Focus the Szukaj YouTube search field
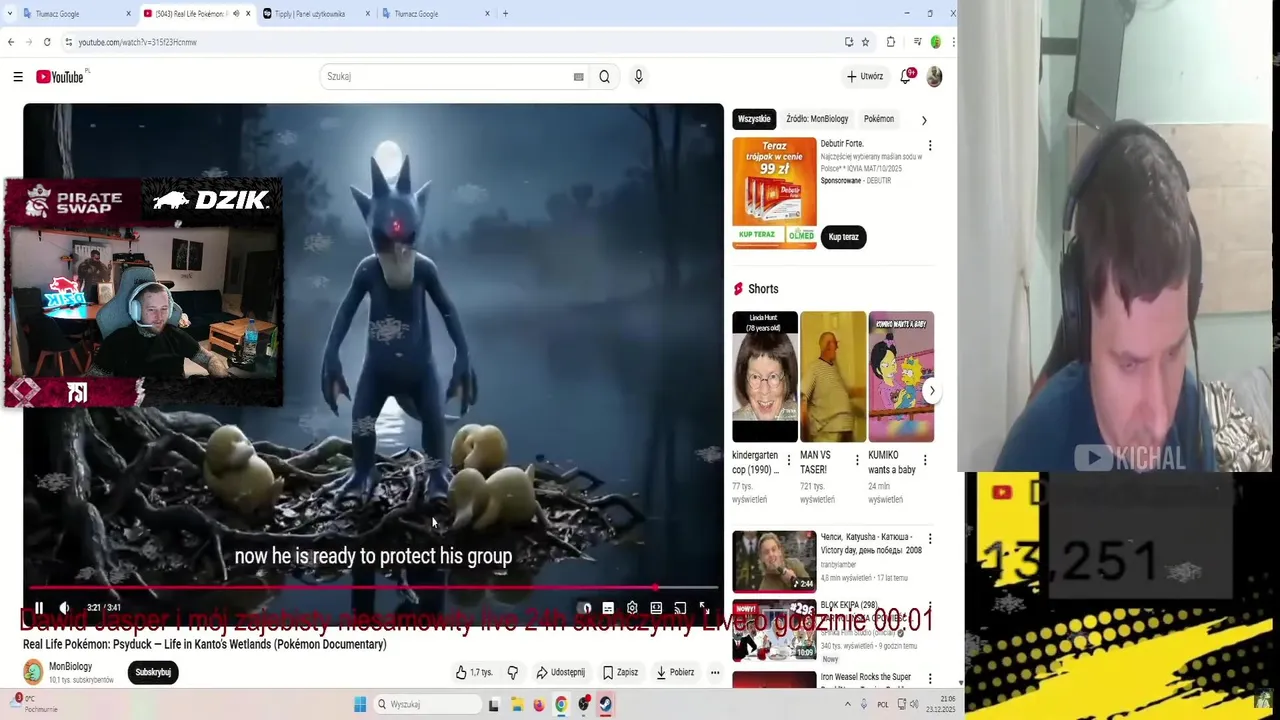 [x=445, y=77]
